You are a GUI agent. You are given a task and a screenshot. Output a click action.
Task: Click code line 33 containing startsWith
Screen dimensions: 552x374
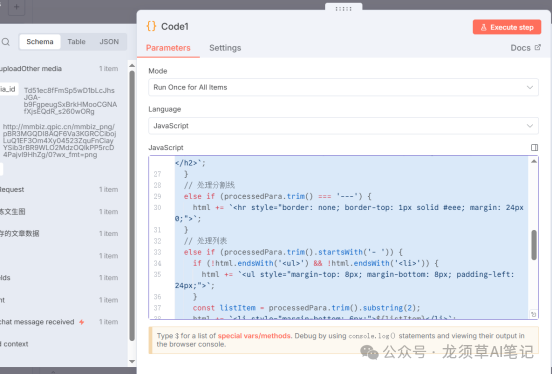[293, 252]
